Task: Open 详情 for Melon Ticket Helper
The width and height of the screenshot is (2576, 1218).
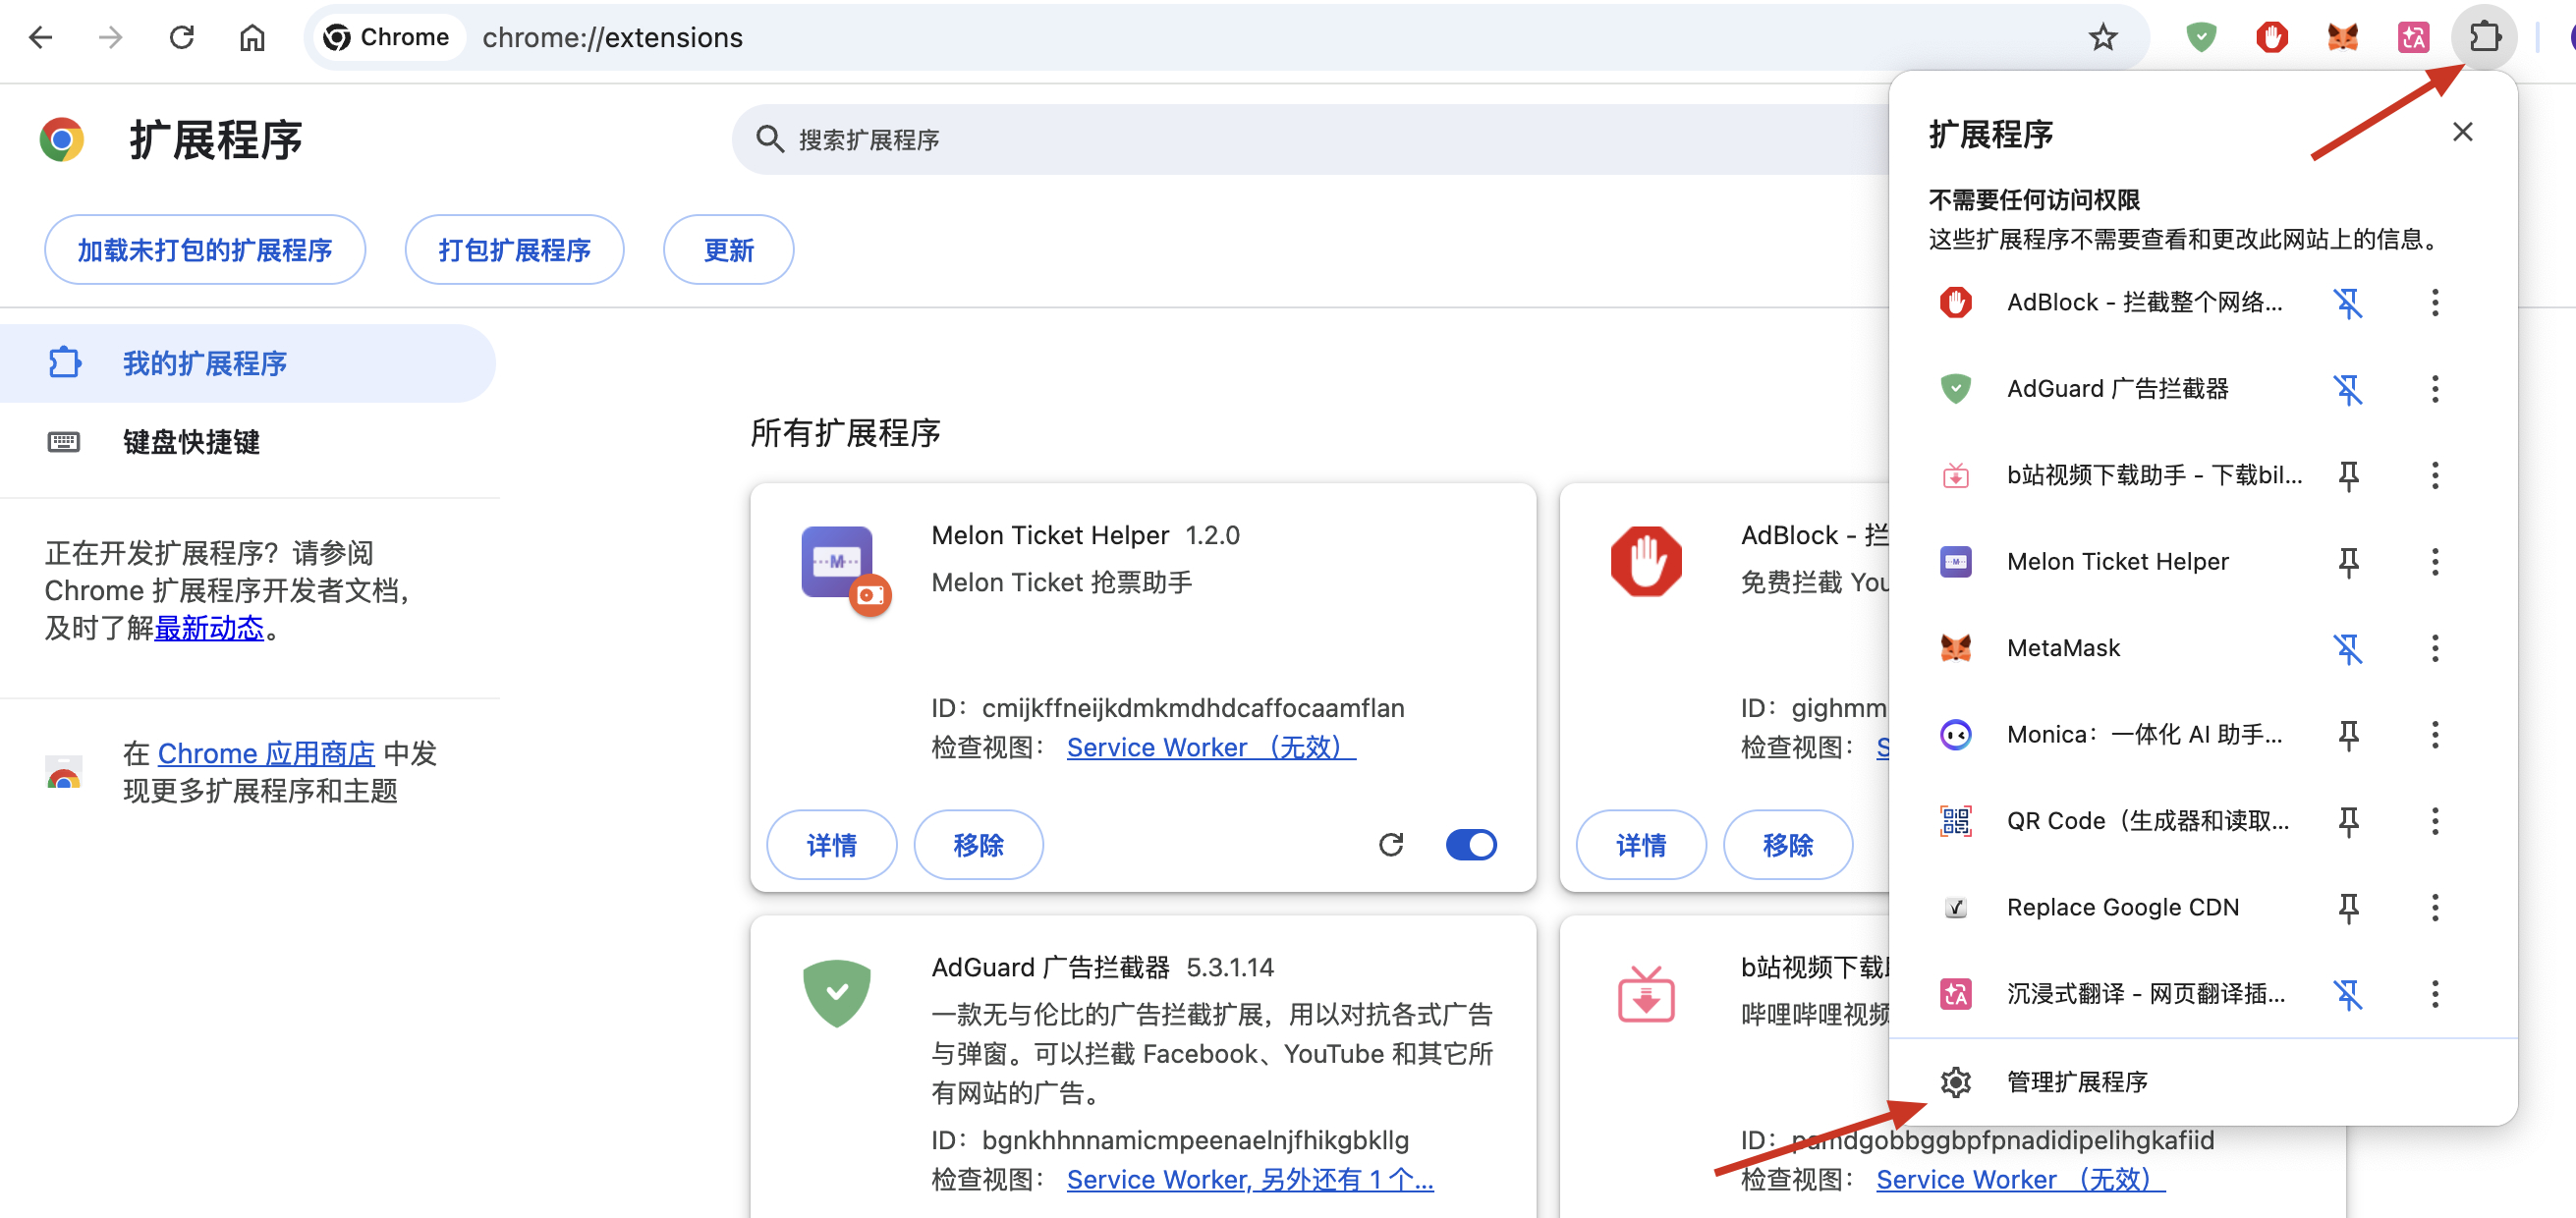Action: coord(831,845)
